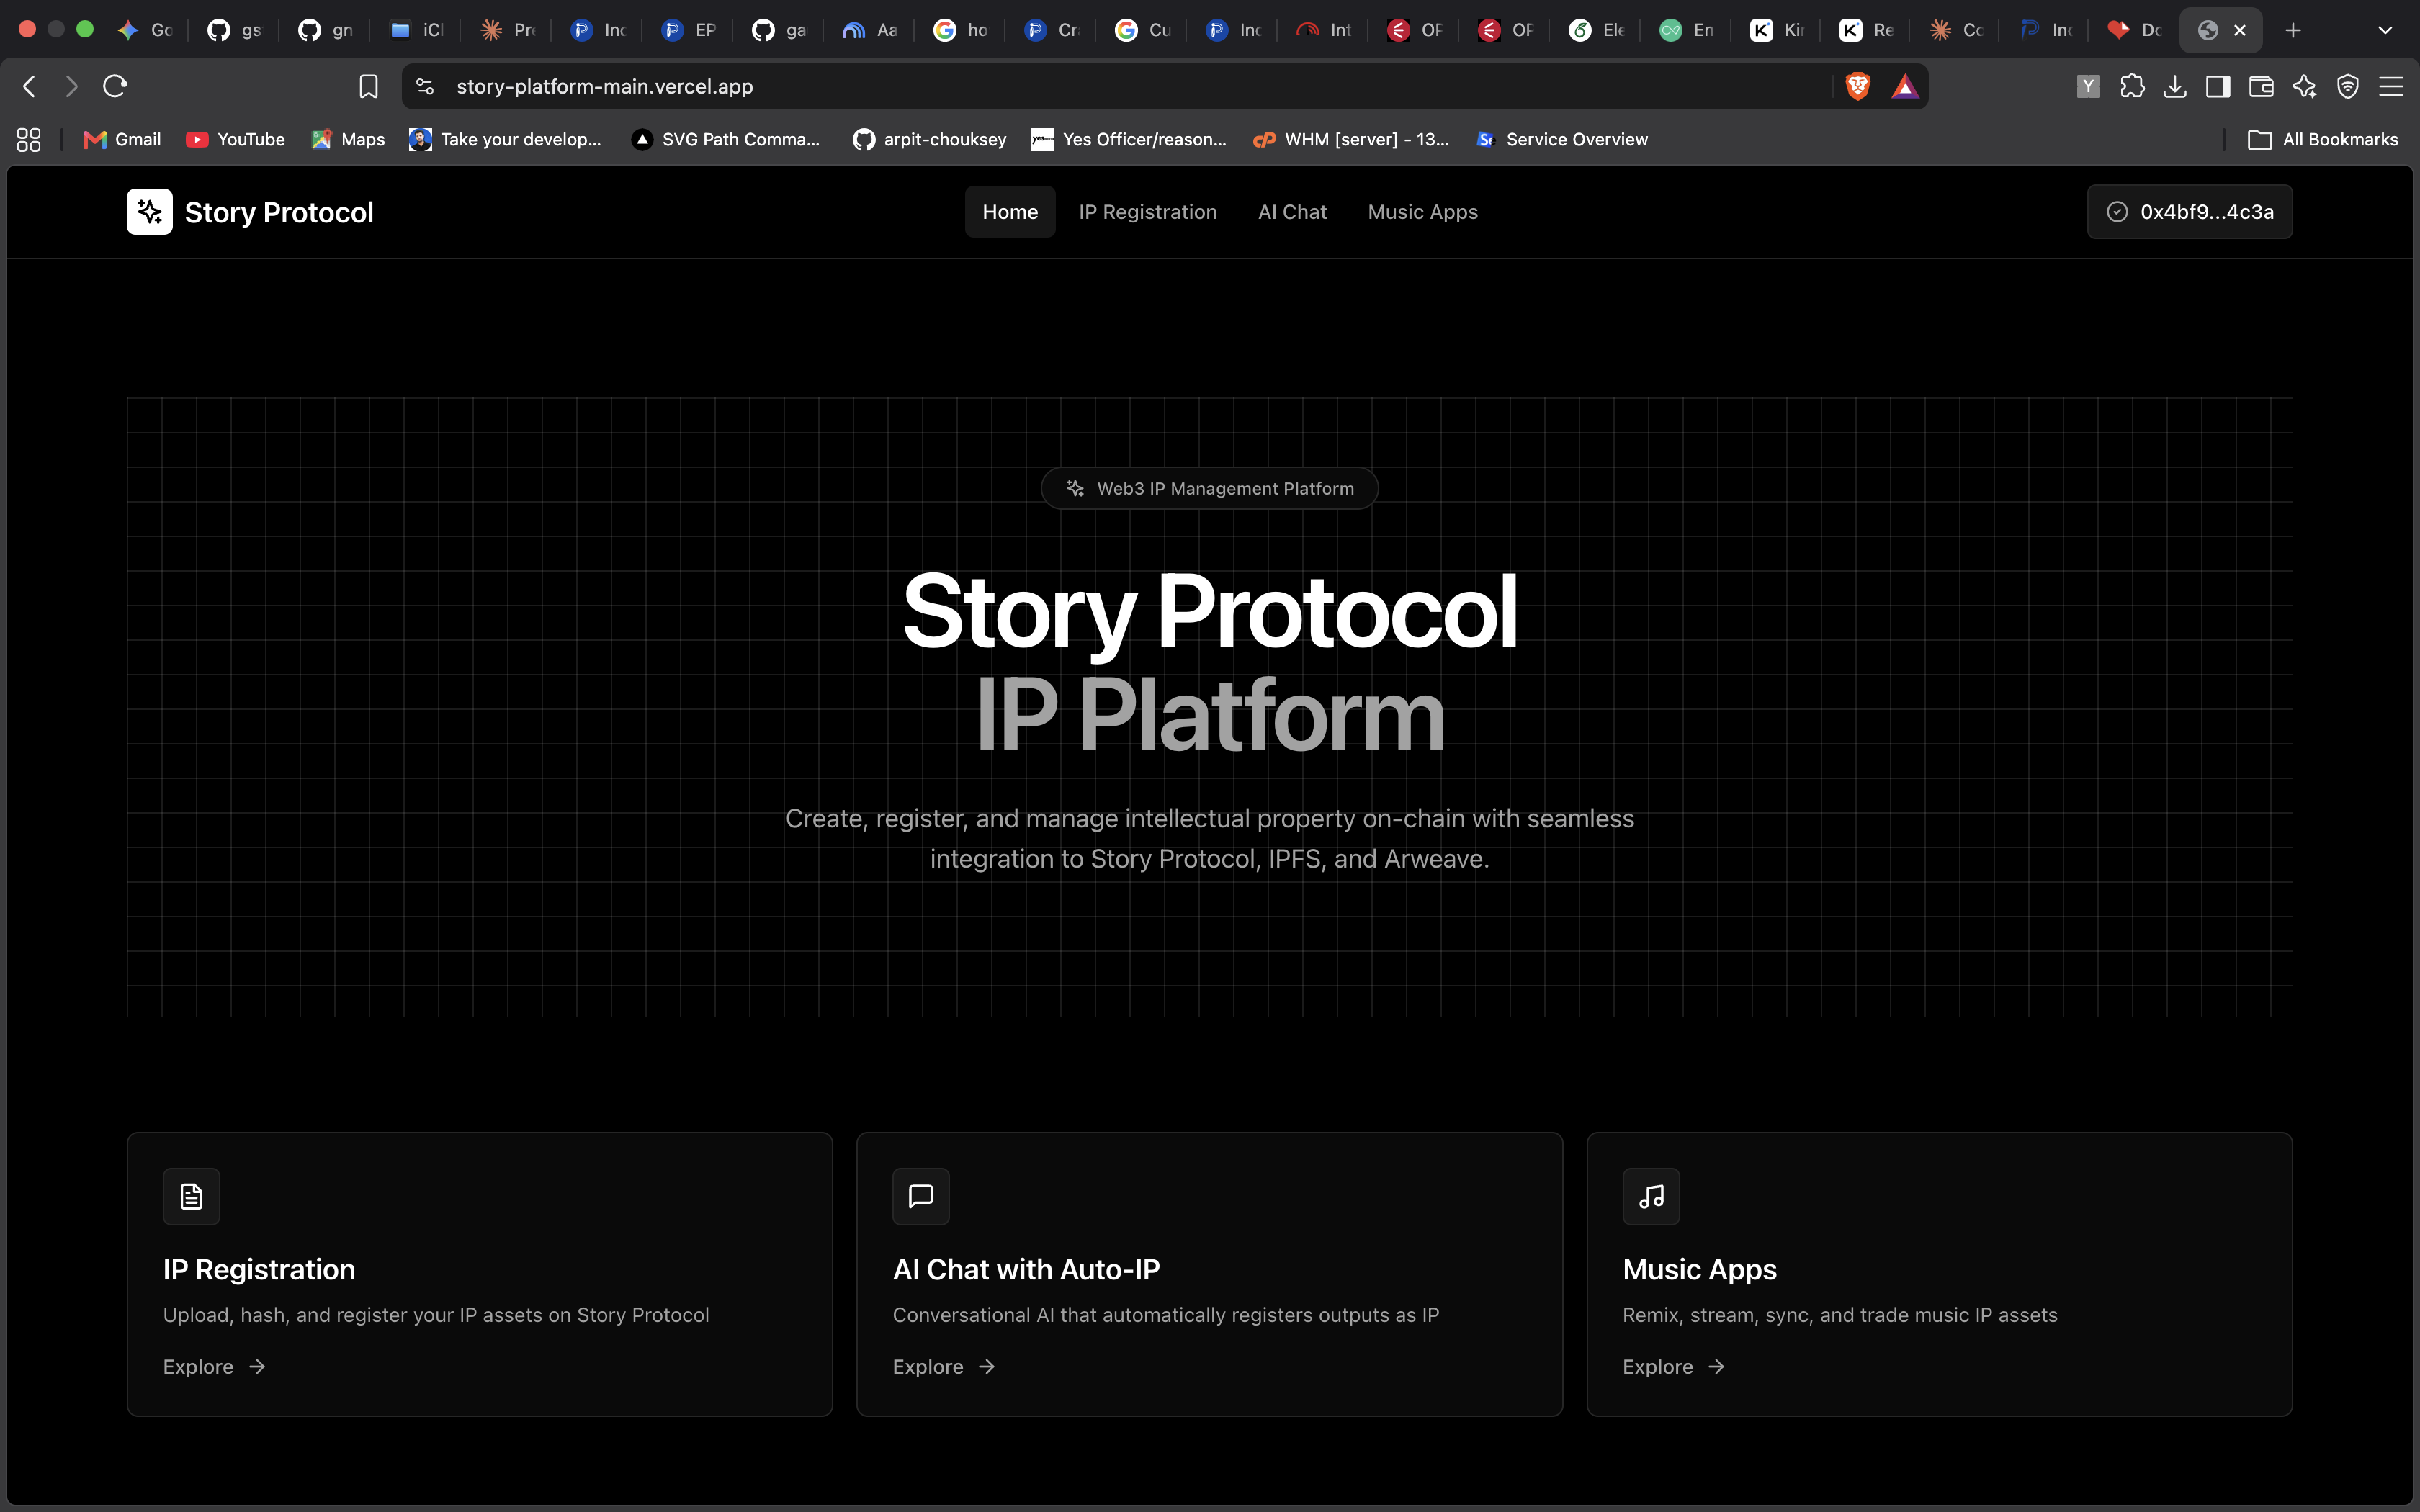Click the Brave VPN shield icon
This screenshot has height=1512, width=2420.
click(x=2348, y=87)
